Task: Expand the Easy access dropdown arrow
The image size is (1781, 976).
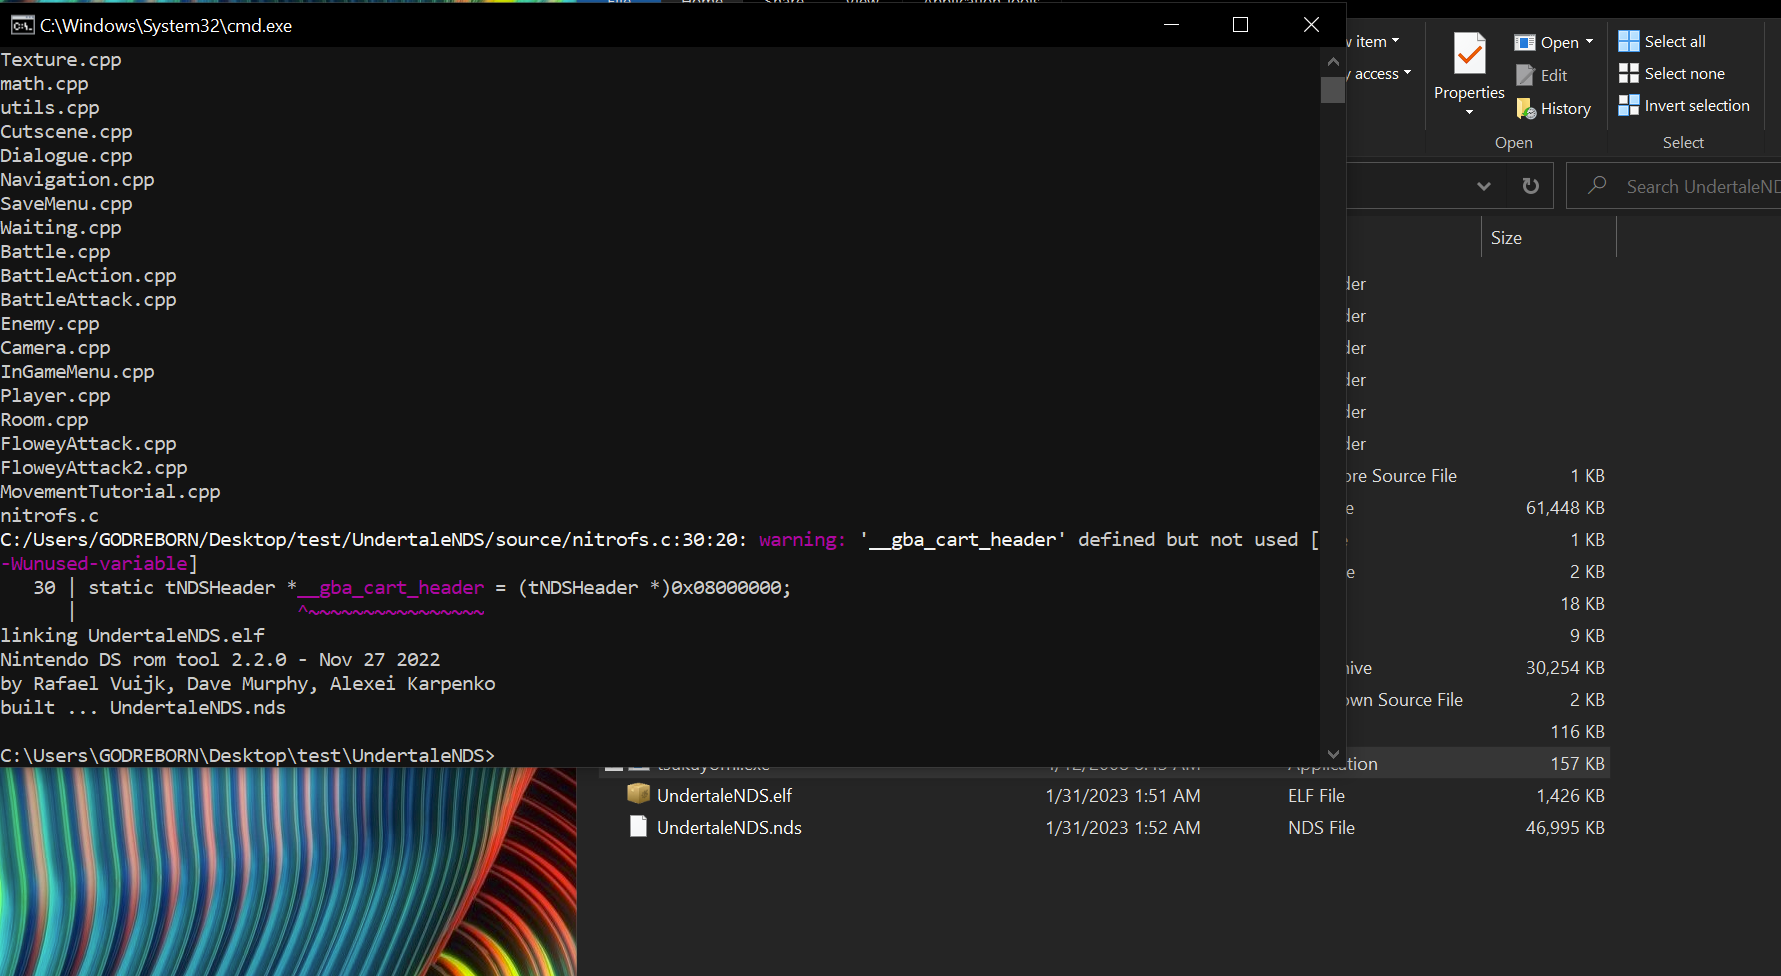Action: (1407, 72)
